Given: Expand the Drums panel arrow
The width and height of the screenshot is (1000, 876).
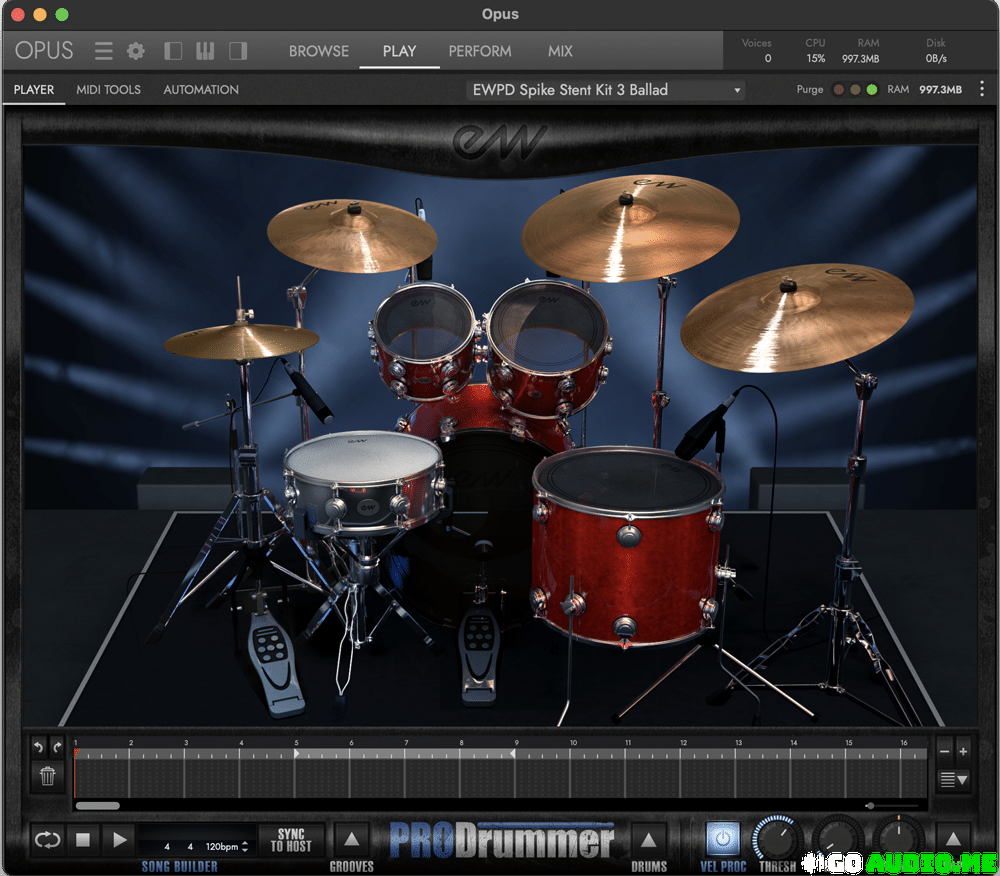Looking at the screenshot, I should (x=648, y=840).
